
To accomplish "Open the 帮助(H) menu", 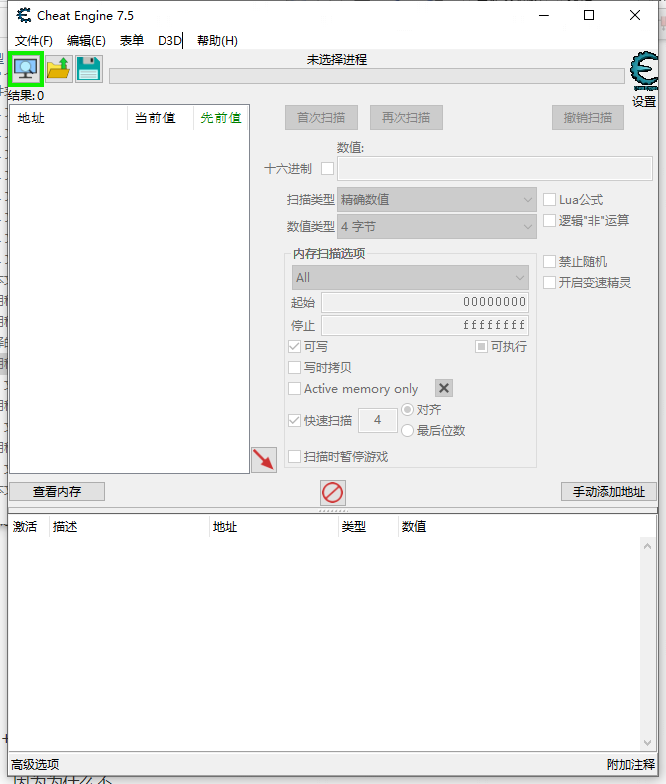I will [x=217, y=40].
